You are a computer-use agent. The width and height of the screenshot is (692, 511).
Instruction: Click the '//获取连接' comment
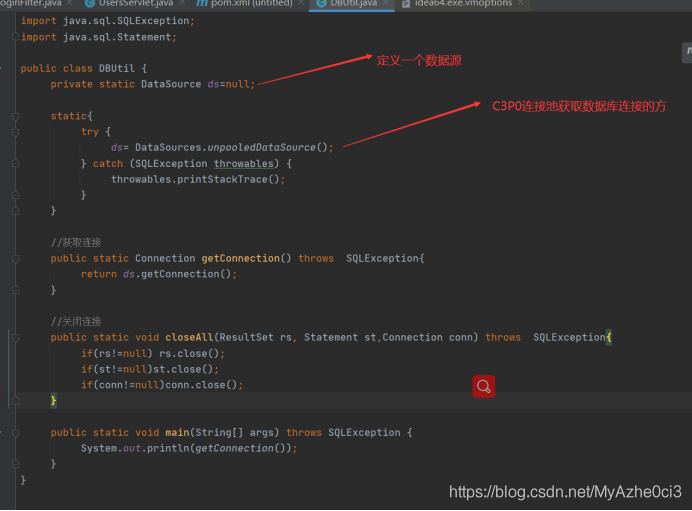click(x=76, y=242)
